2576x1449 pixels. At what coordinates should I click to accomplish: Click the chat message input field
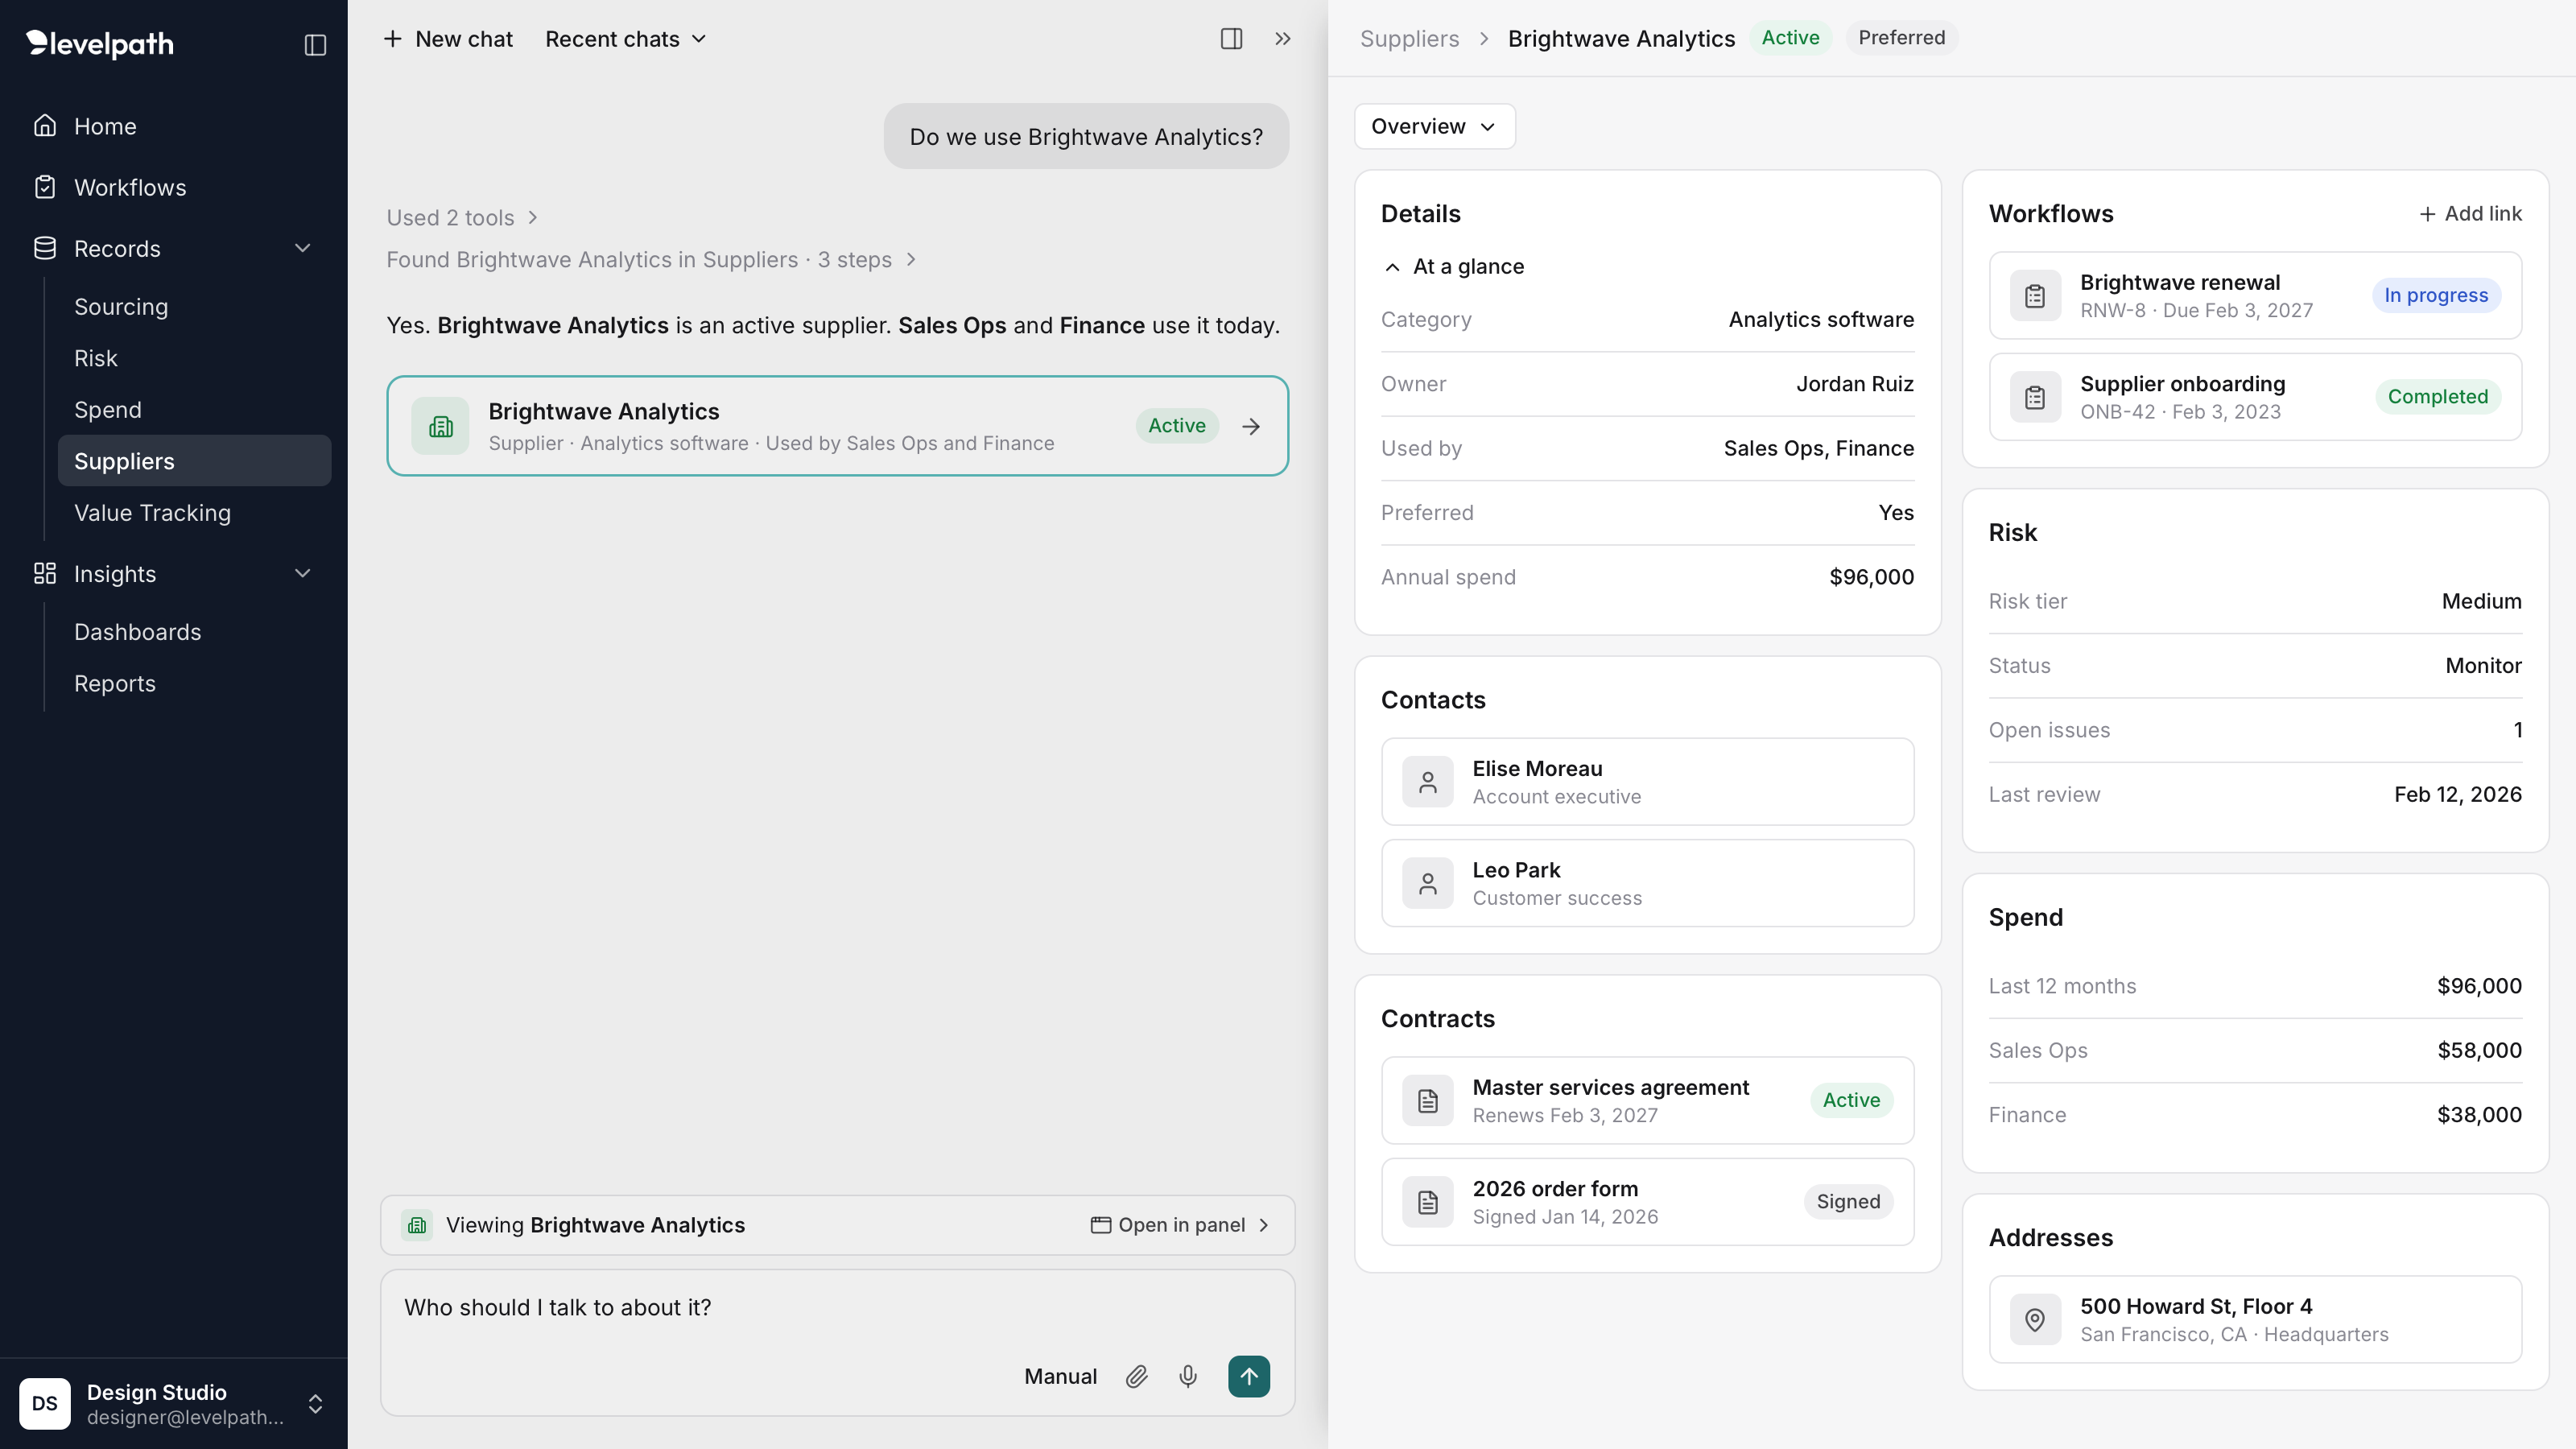(x=838, y=1308)
